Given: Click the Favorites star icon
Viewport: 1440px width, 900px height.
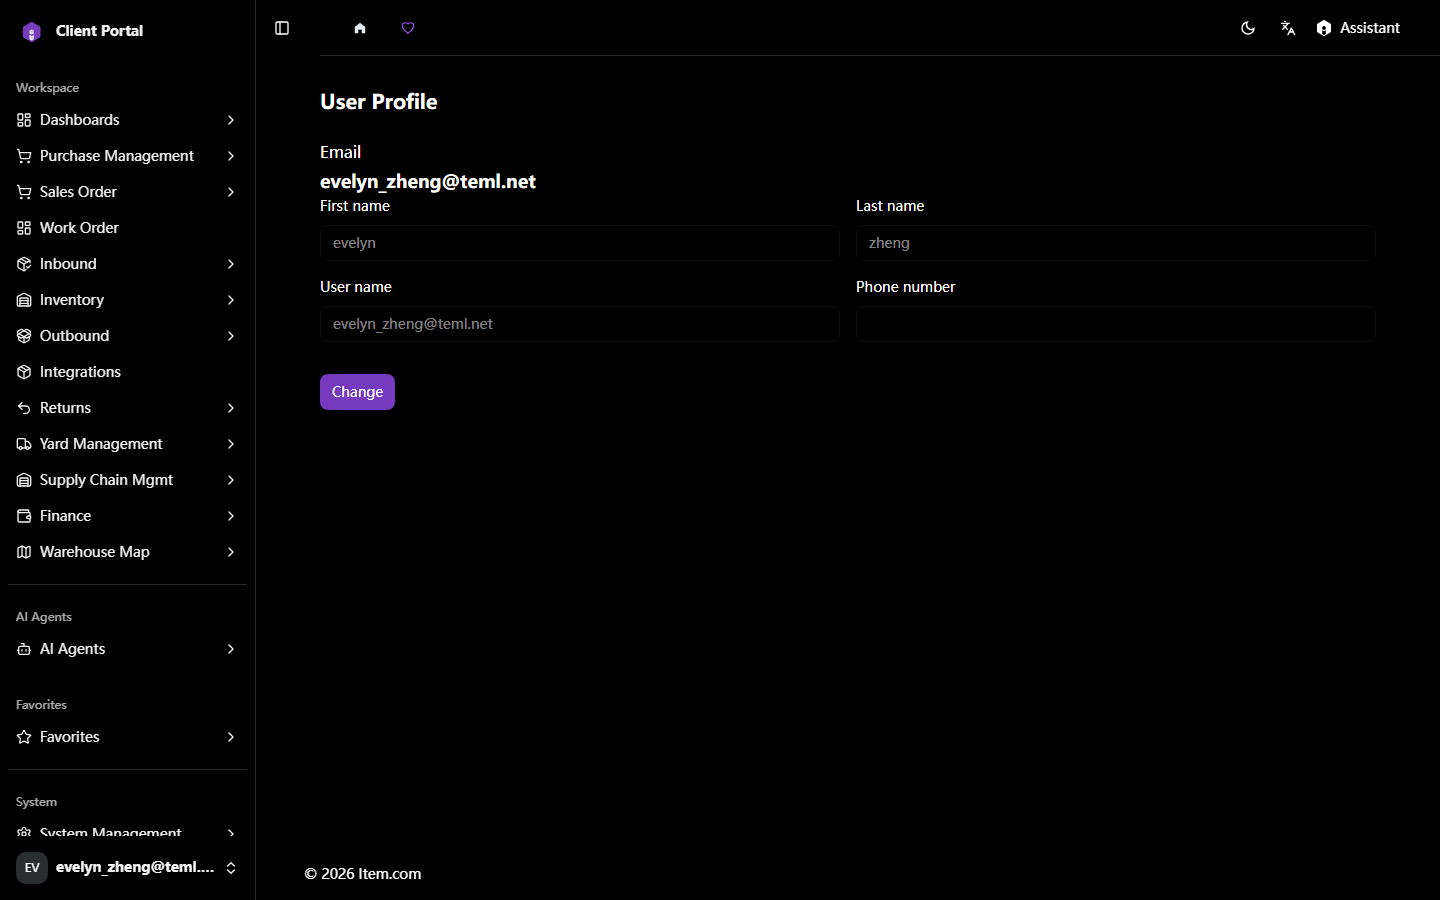Looking at the screenshot, I should click(x=24, y=737).
